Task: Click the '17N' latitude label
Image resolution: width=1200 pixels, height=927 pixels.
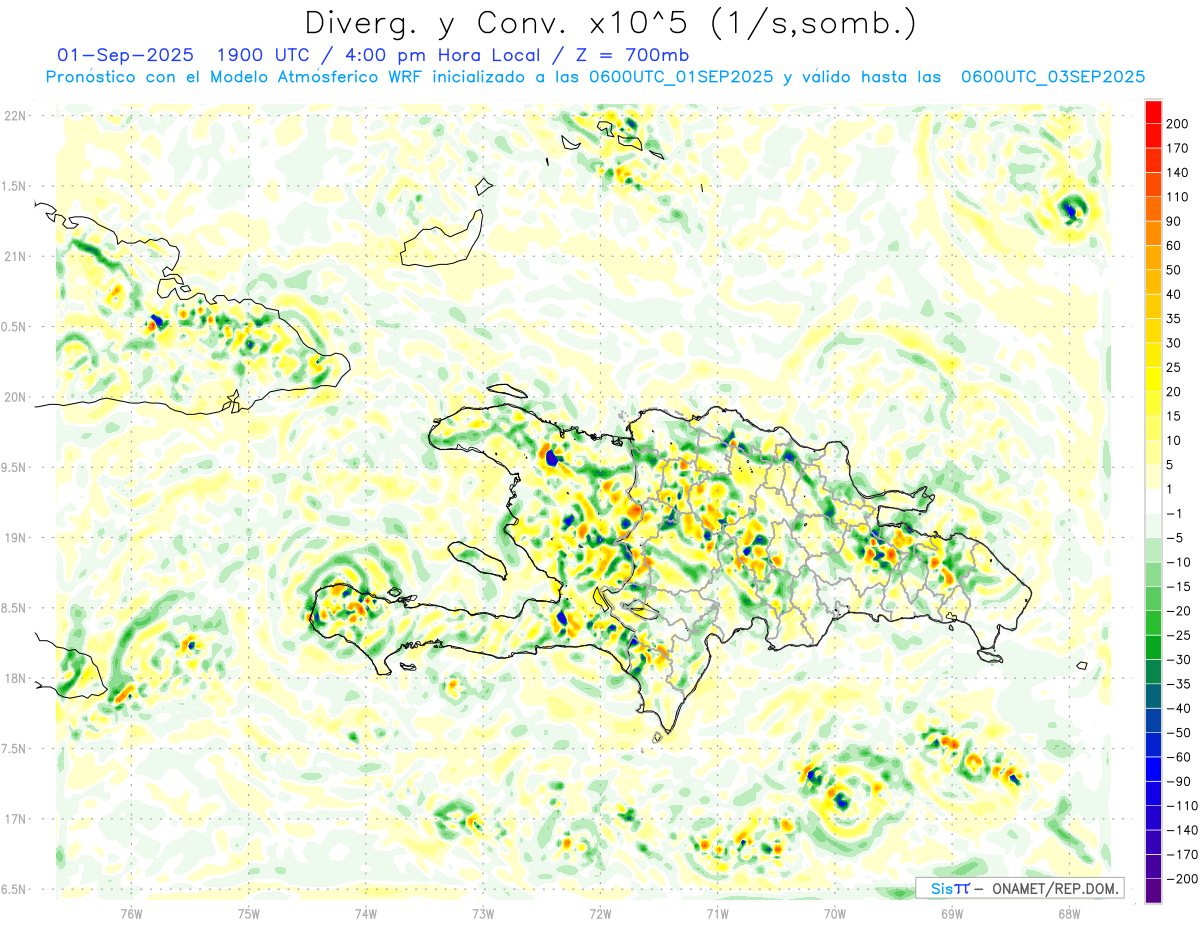Action: coord(15,819)
